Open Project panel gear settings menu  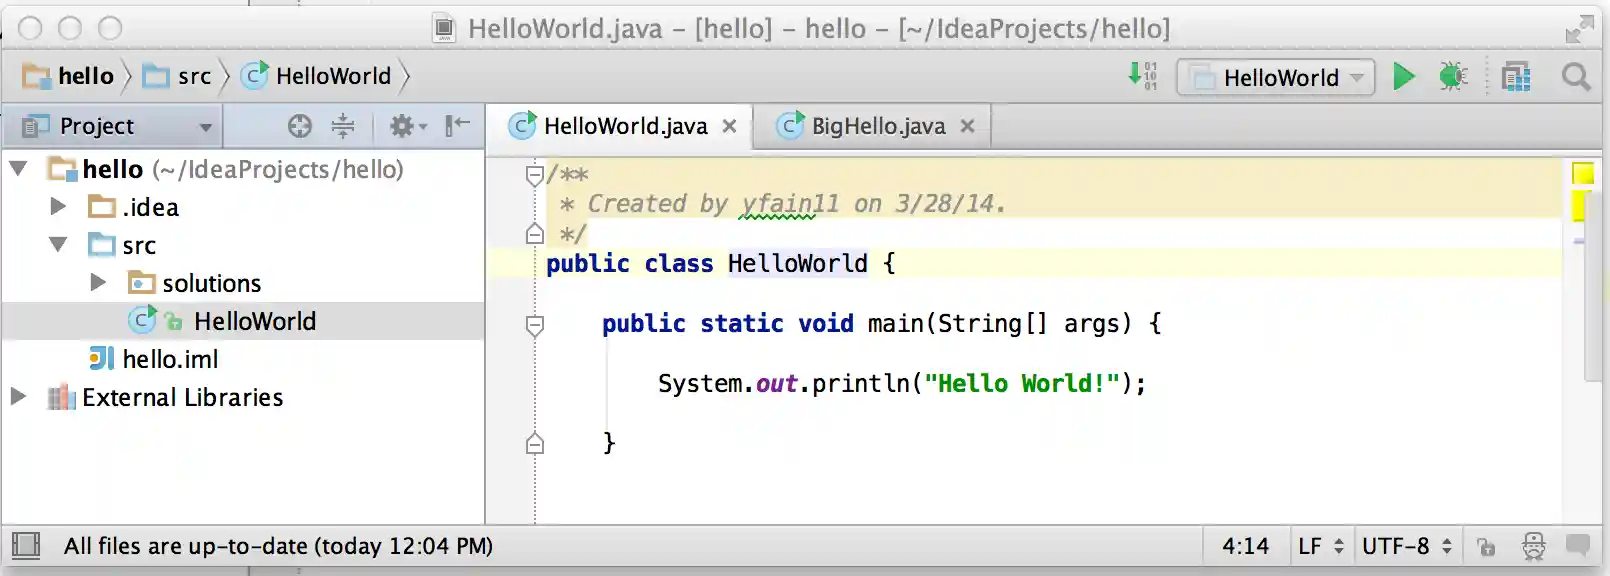(406, 126)
